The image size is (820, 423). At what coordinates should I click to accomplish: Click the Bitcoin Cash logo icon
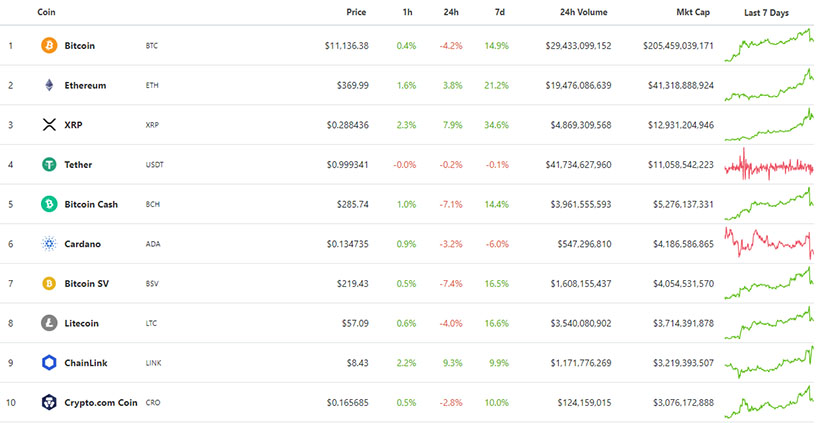click(x=48, y=204)
